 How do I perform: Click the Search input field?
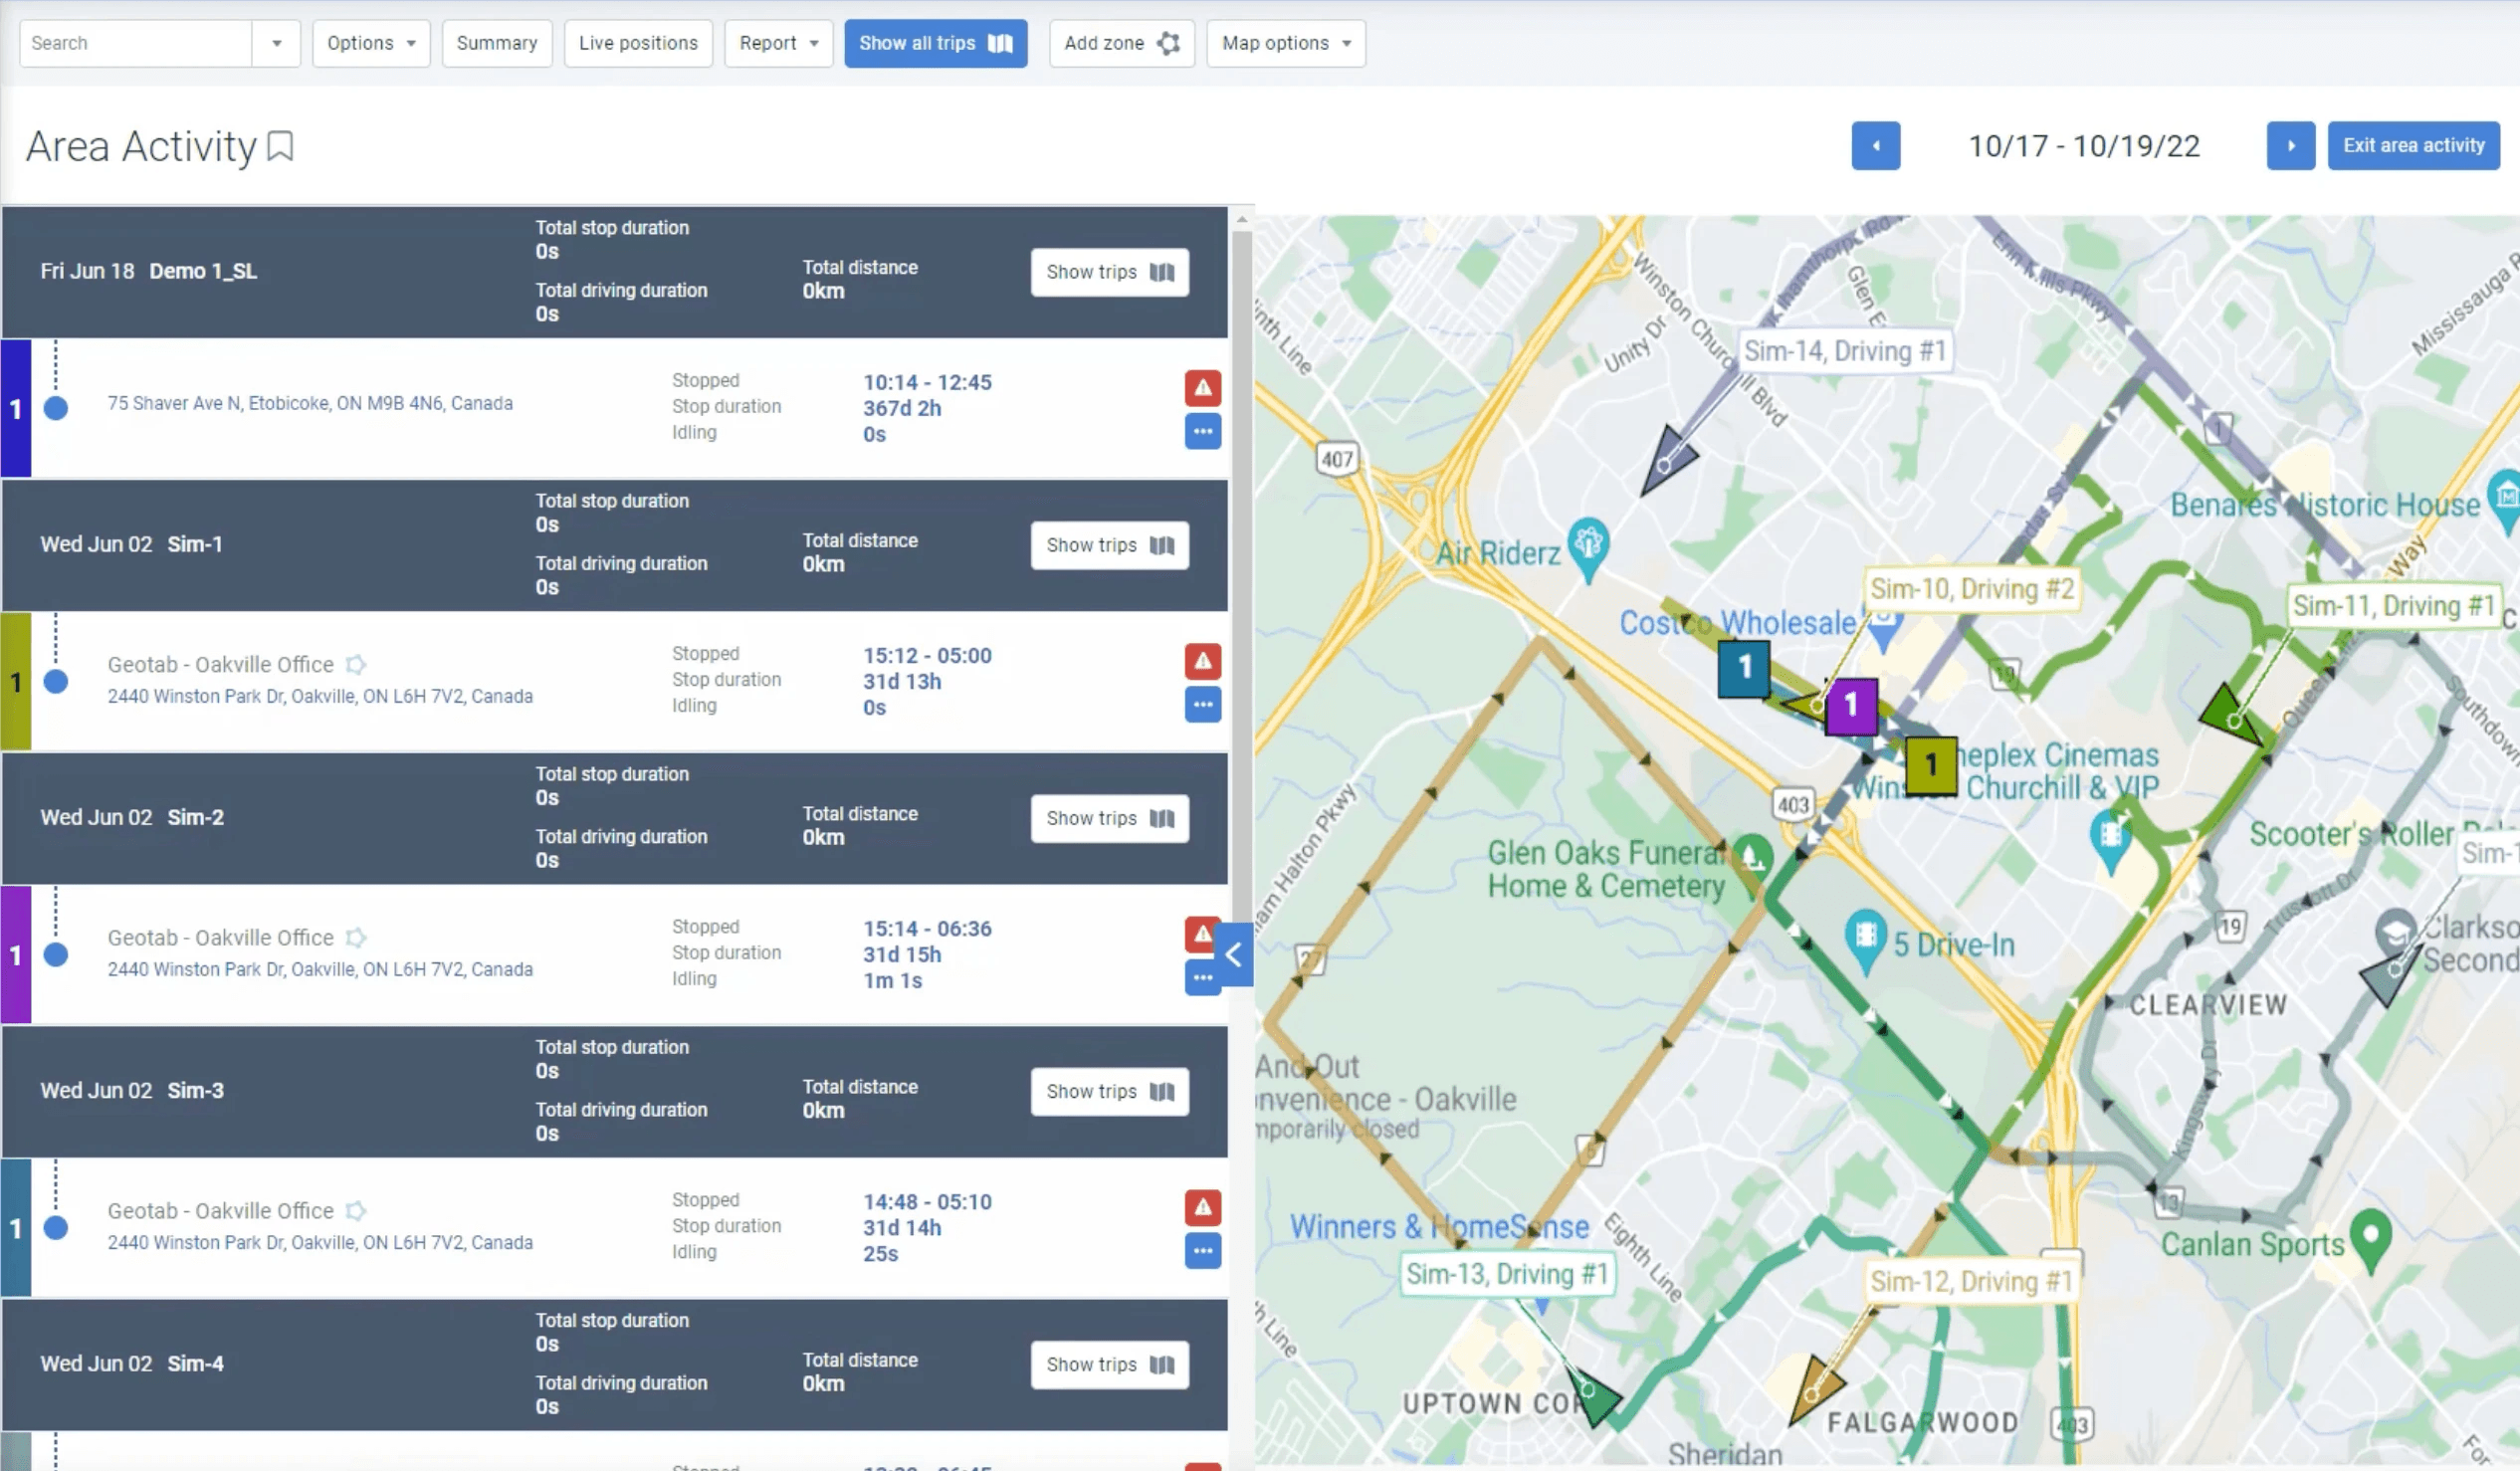[x=135, y=43]
